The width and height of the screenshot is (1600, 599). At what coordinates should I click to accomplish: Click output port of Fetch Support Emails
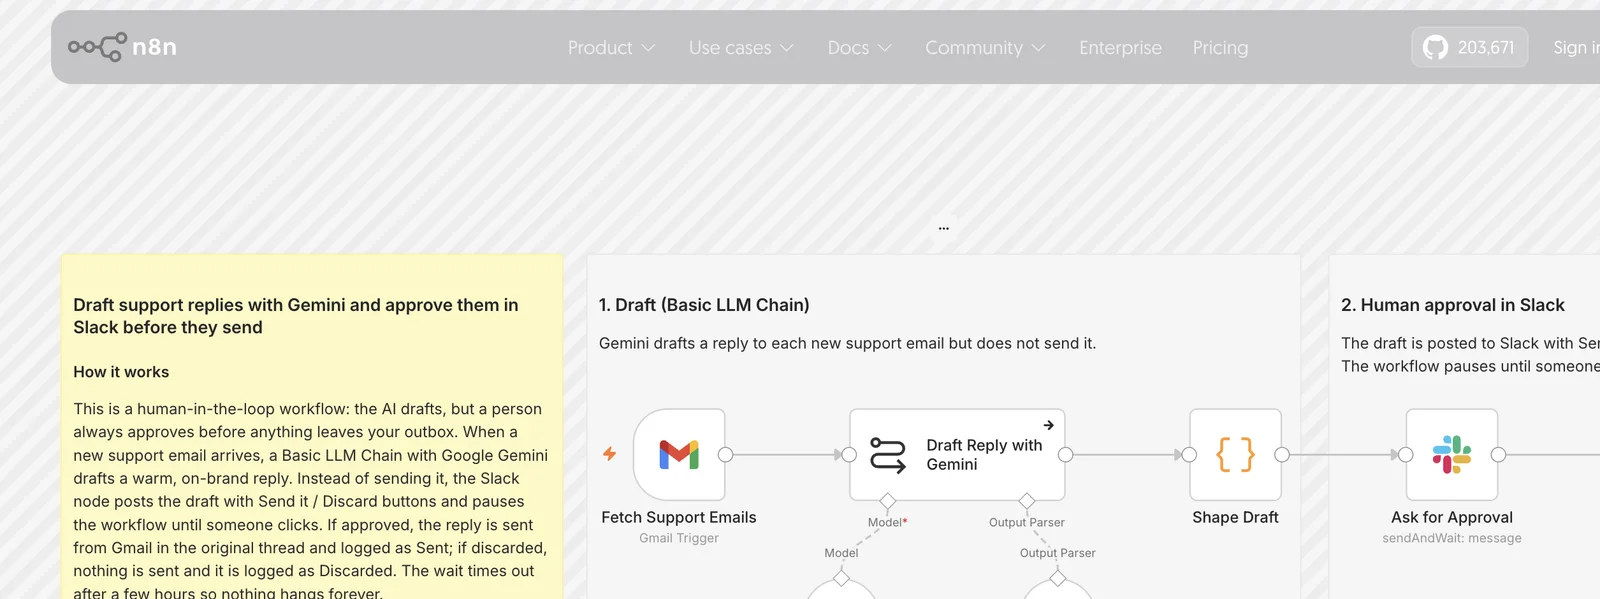(725, 455)
